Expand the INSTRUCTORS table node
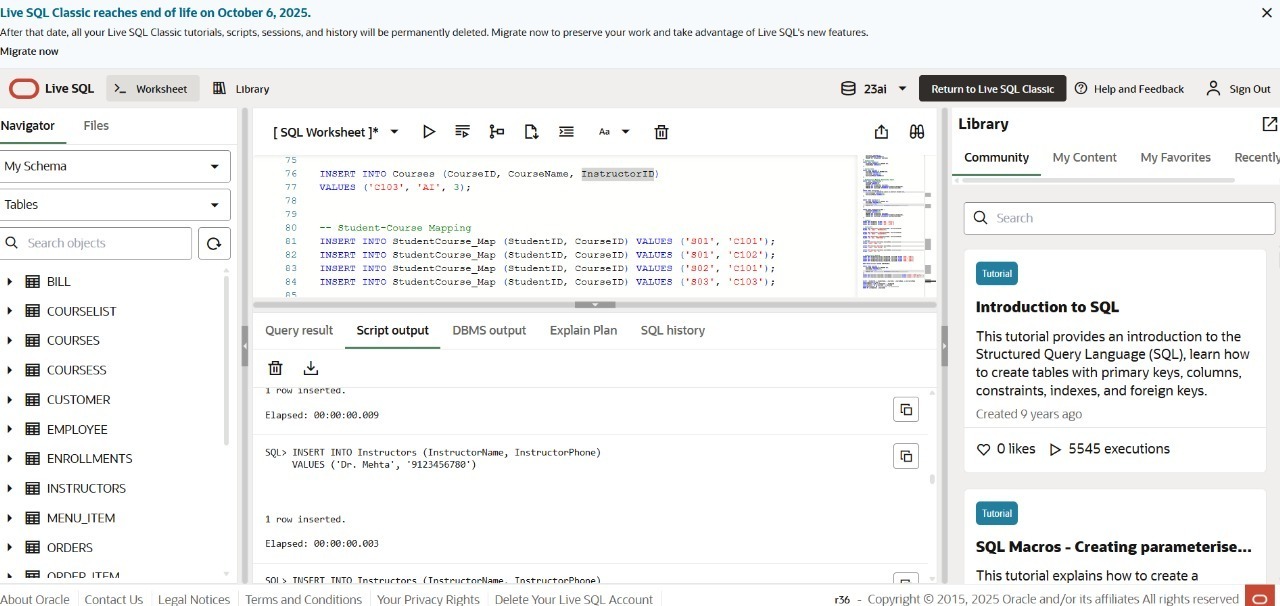The image size is (1280, 606). 10,488
